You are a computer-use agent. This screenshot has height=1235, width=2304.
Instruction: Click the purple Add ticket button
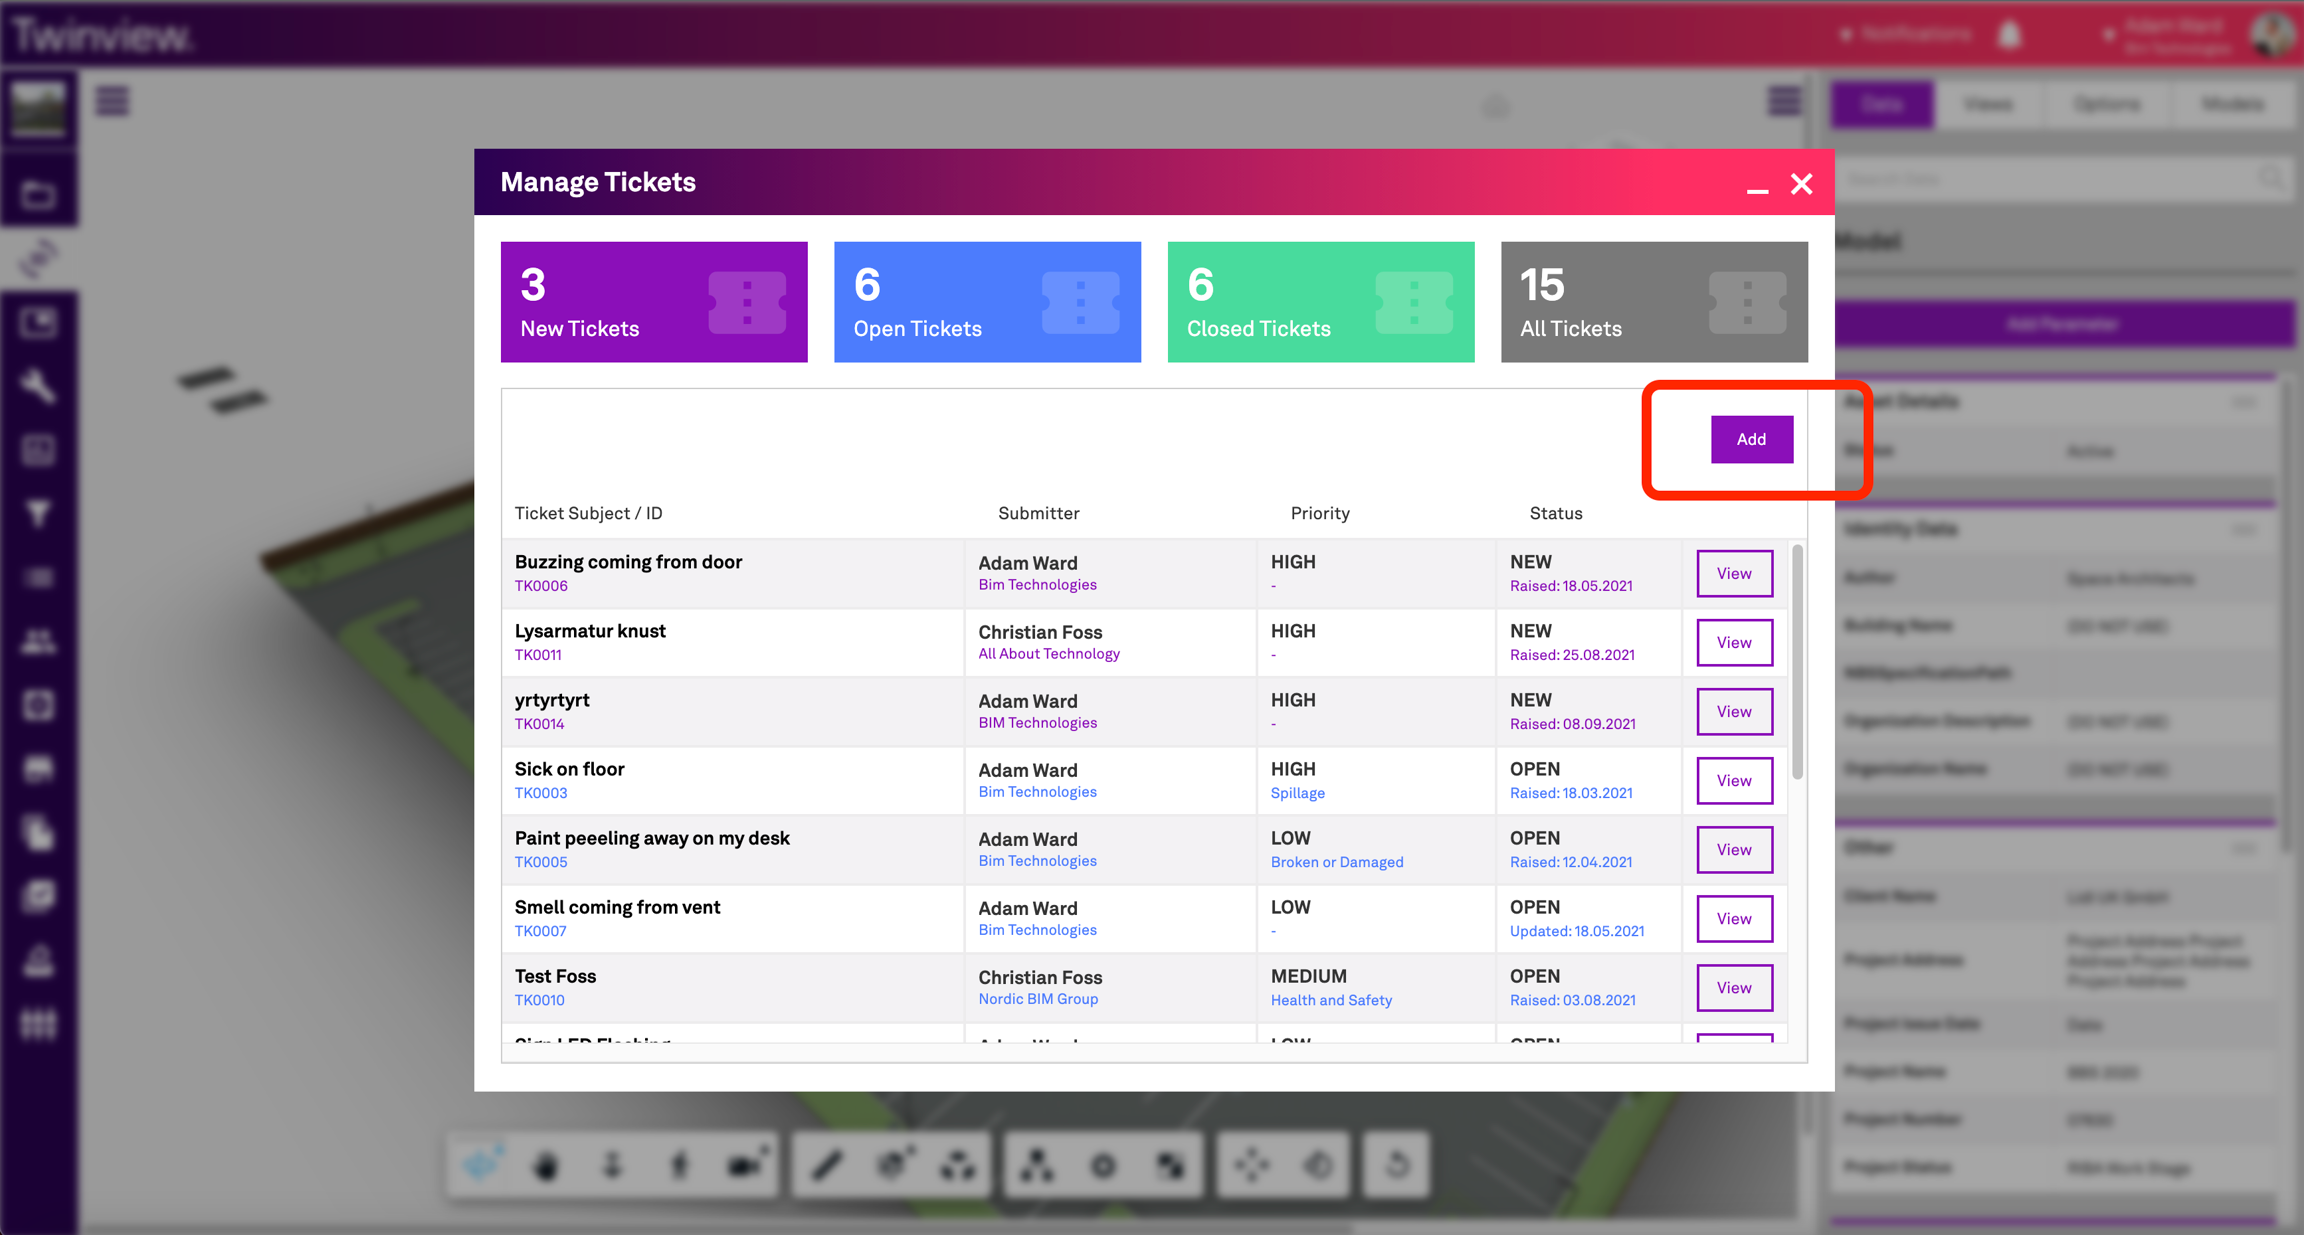tap(1751, 439)
